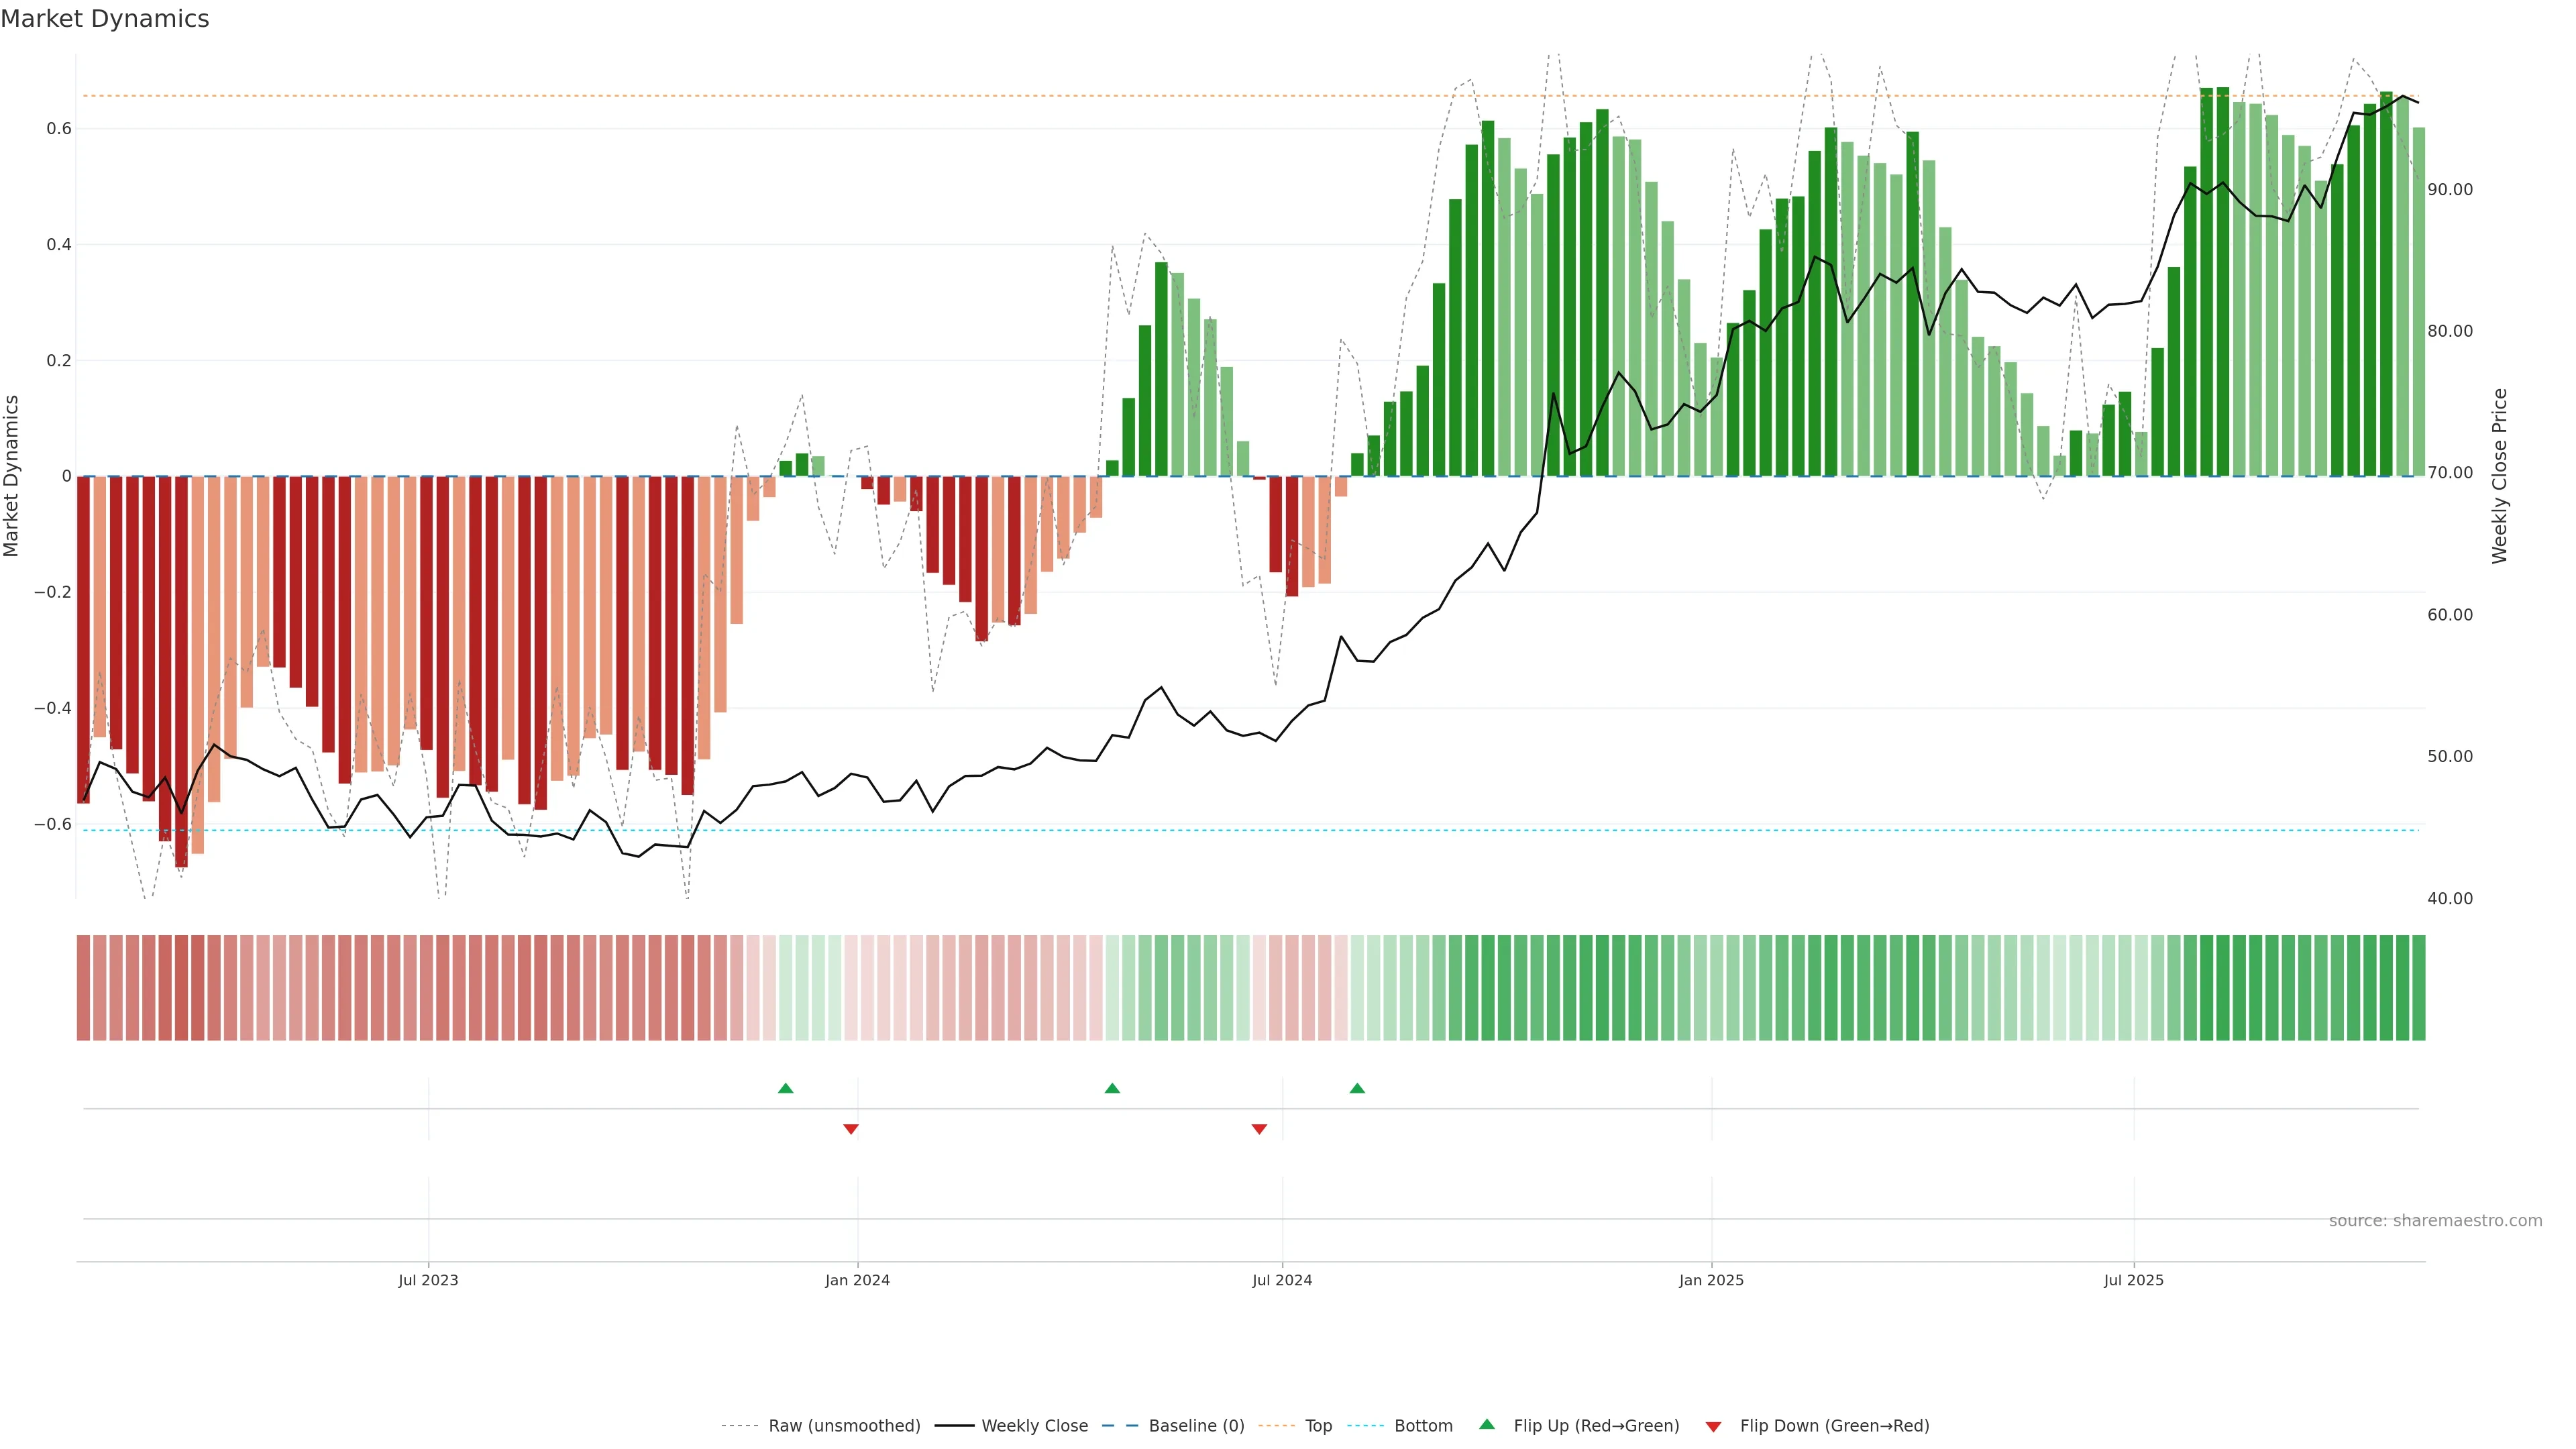Click the last dark green heatmap strip cell
The height and width of the screenshot is (1449, 2576).
(x=2418, y=987)
